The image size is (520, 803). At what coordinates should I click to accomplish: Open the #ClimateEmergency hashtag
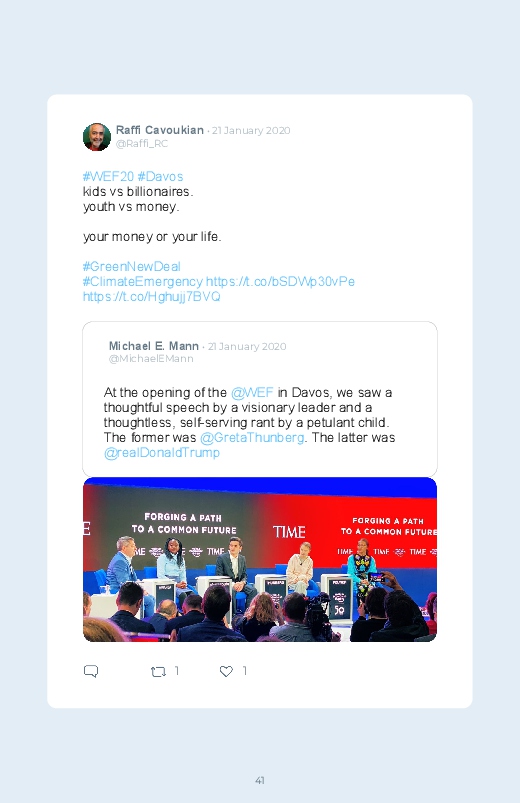pyautogui.click(x=143, y=282)
